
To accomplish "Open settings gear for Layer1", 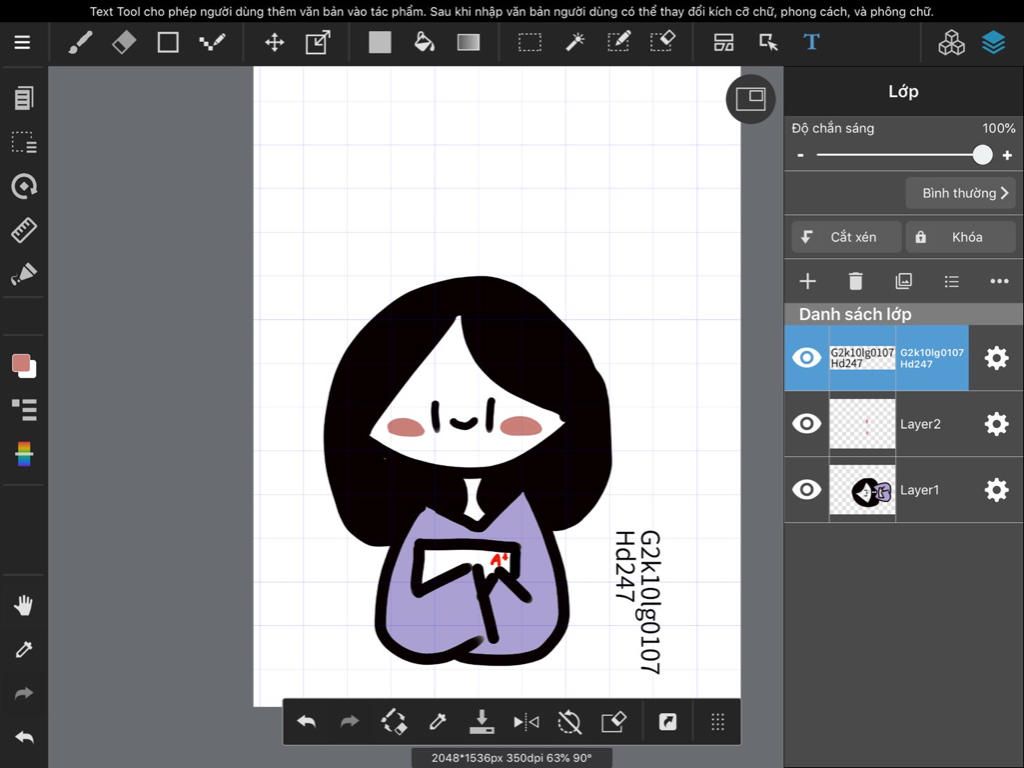I will tap(996, 489).
